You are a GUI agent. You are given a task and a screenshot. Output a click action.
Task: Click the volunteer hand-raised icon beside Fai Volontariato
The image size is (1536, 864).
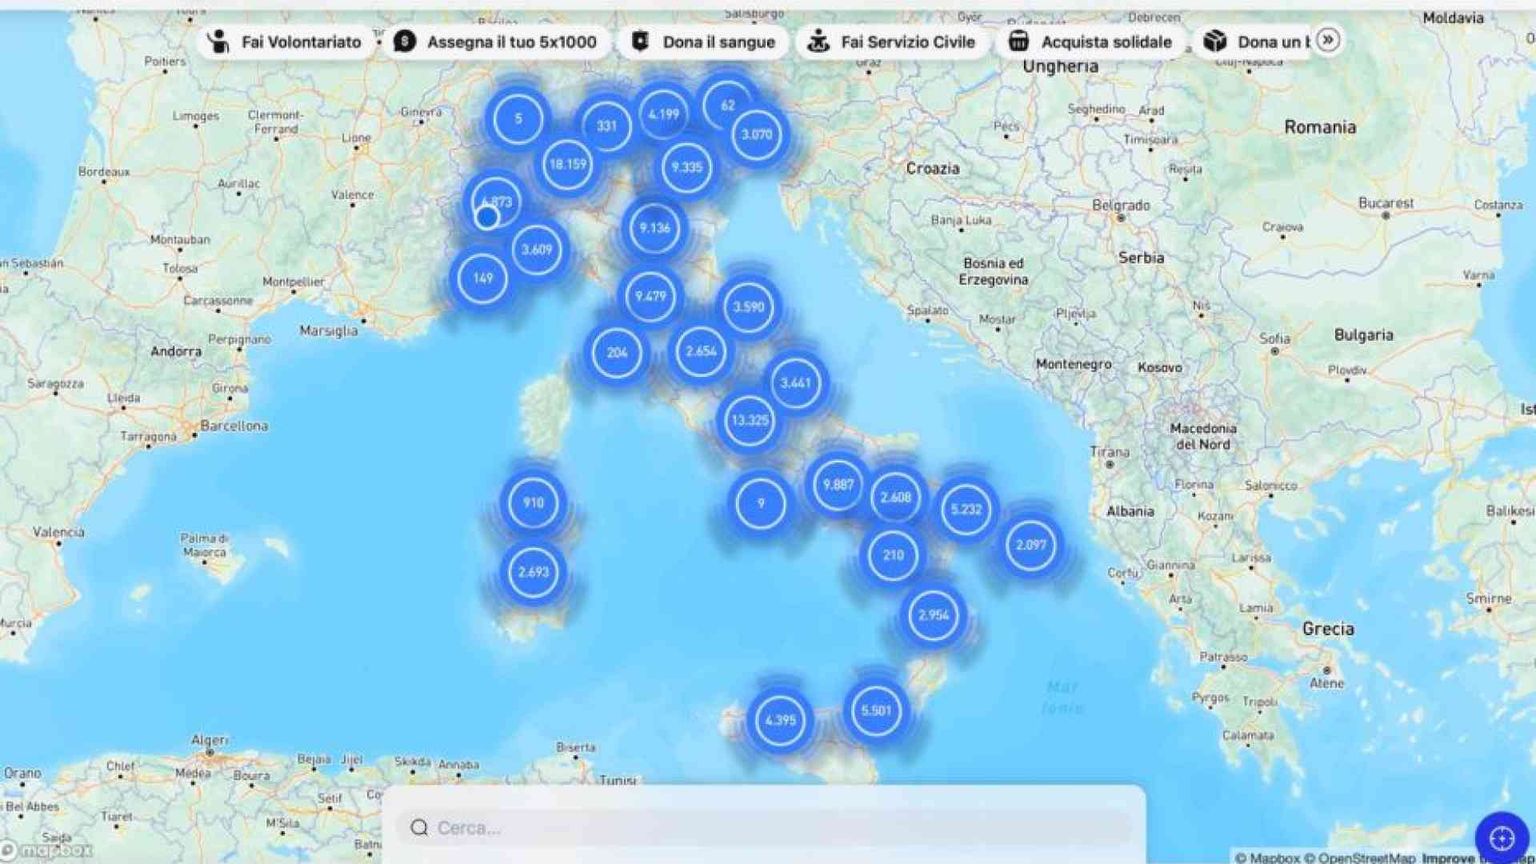219,42
